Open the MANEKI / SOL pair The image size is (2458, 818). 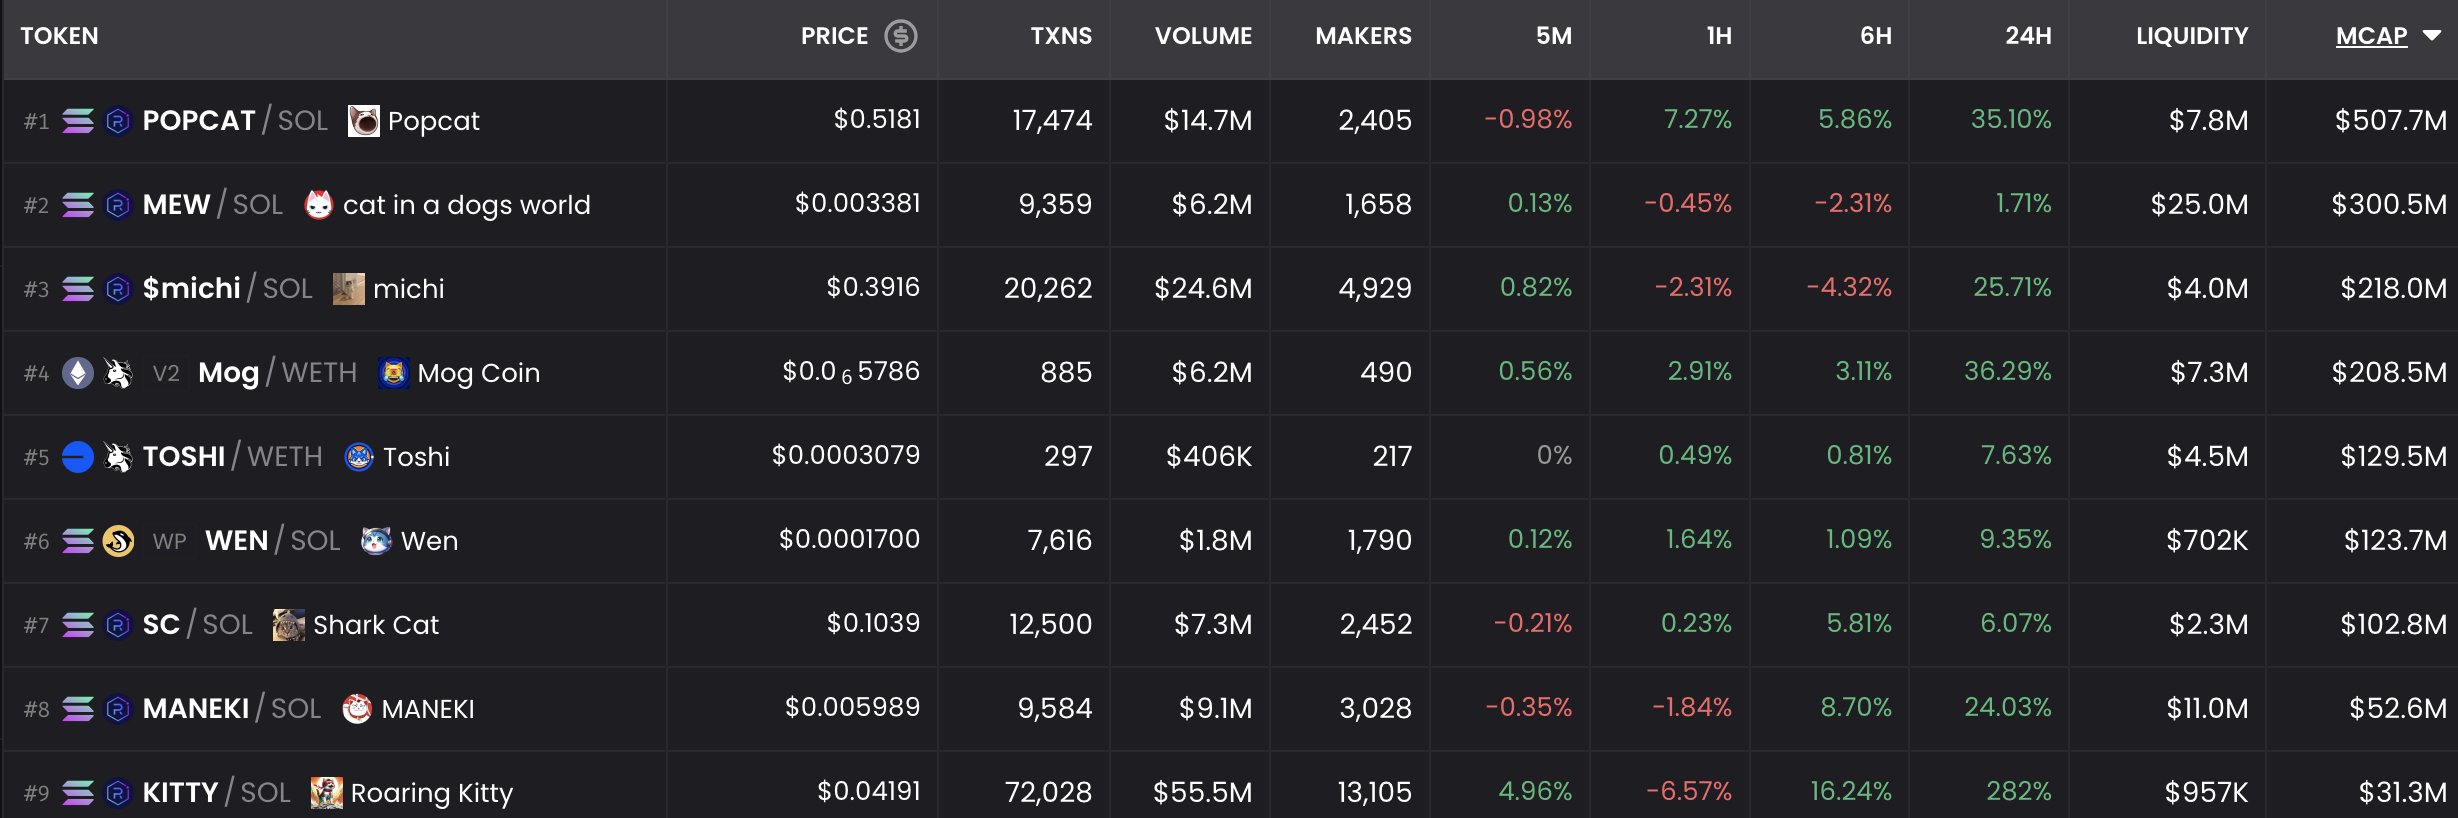pos(232,709)
